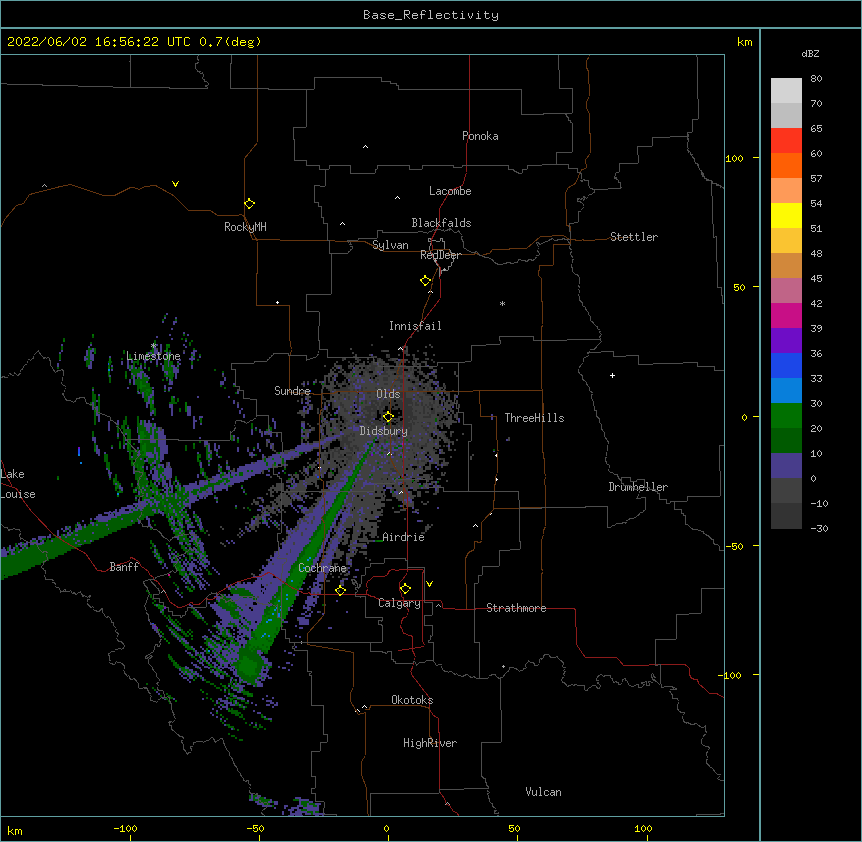Screen dimensions: 862x842
Task: Select the Okotoks label
Action: (x=412, y=700)
